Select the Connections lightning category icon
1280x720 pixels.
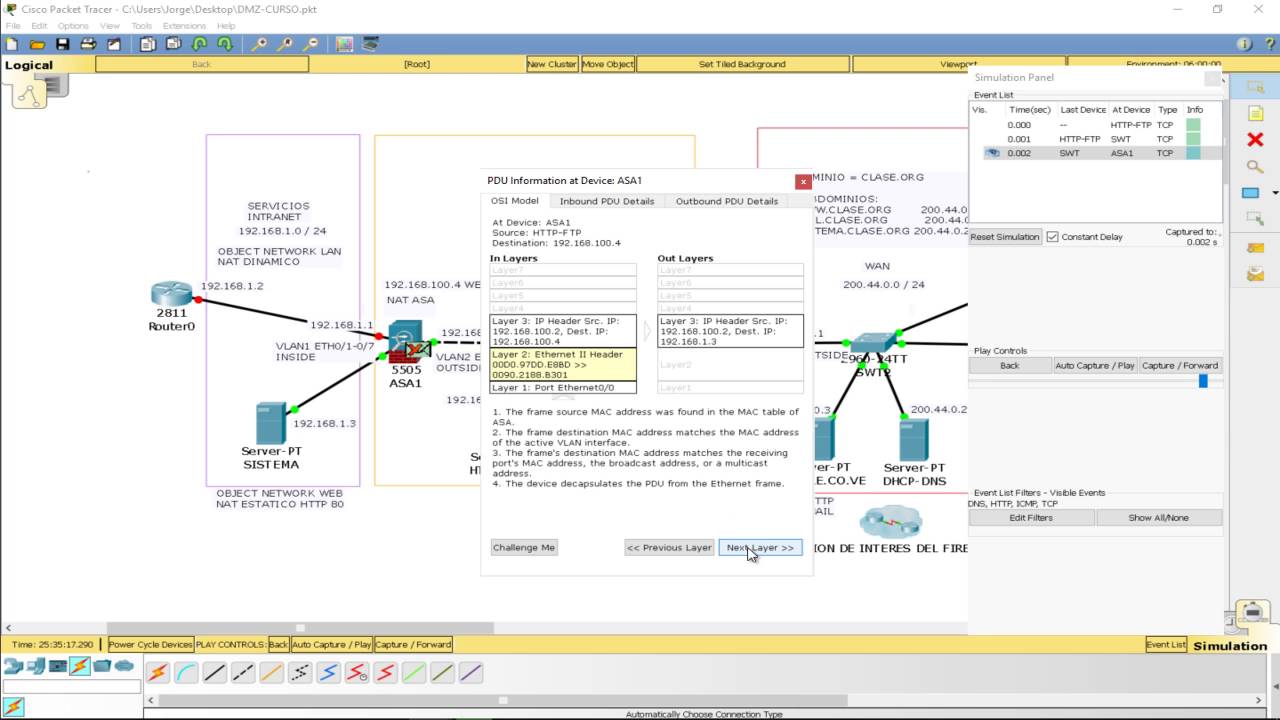pos(80,666)
